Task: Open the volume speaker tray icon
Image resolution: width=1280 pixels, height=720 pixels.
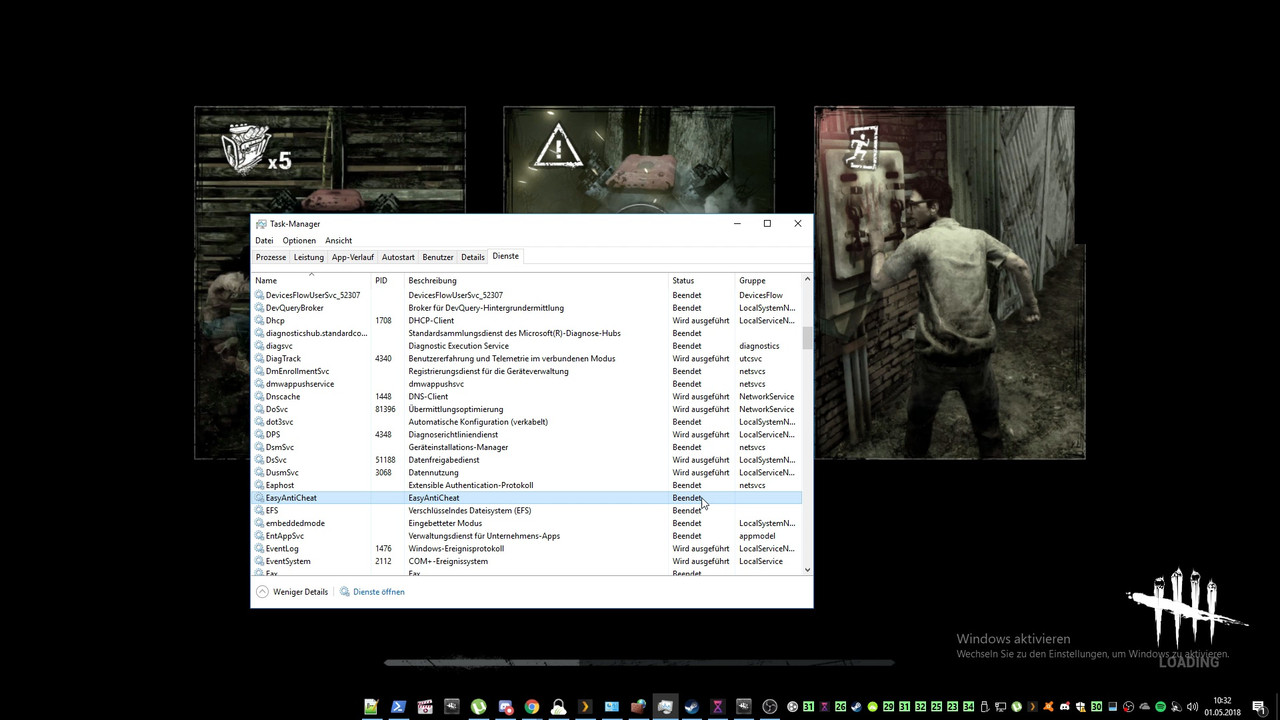Action: 1192,707
